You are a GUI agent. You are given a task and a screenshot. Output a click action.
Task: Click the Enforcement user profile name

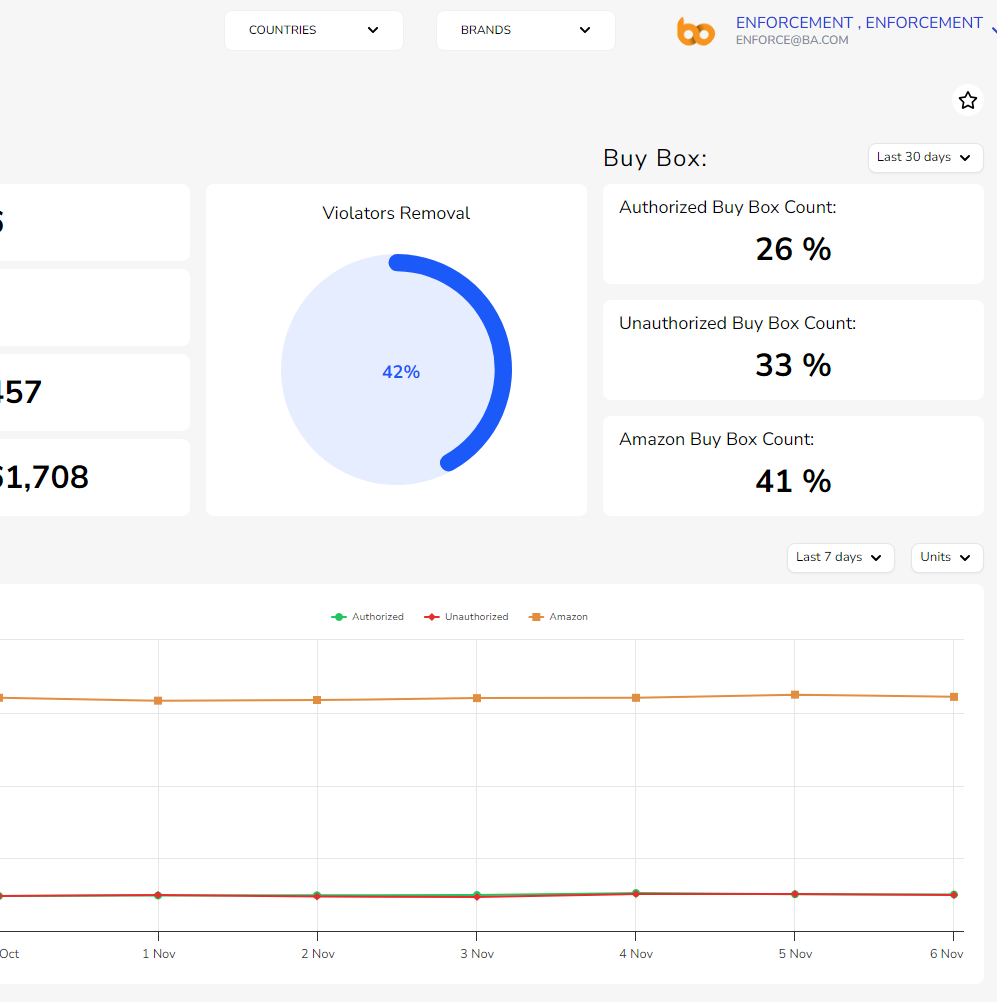858,23
